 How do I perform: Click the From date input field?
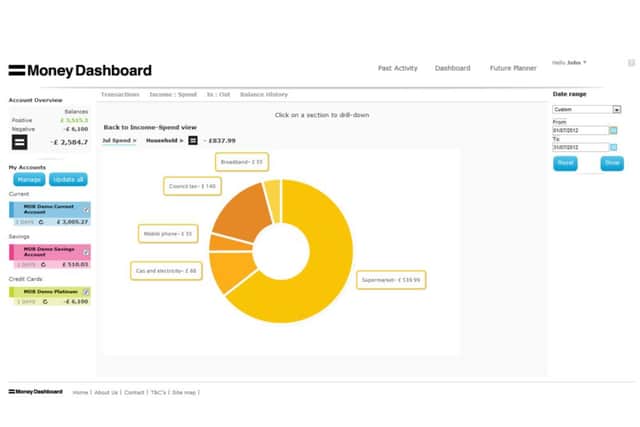[580, 130]
